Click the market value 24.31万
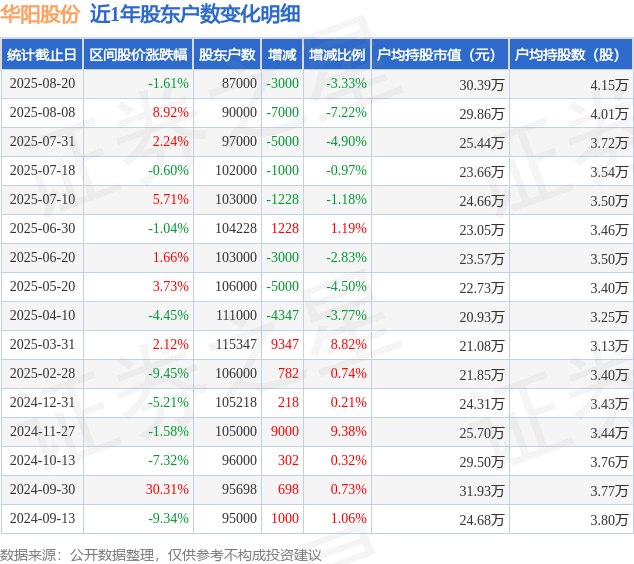634x564 pixels. [x=482, y=404]
